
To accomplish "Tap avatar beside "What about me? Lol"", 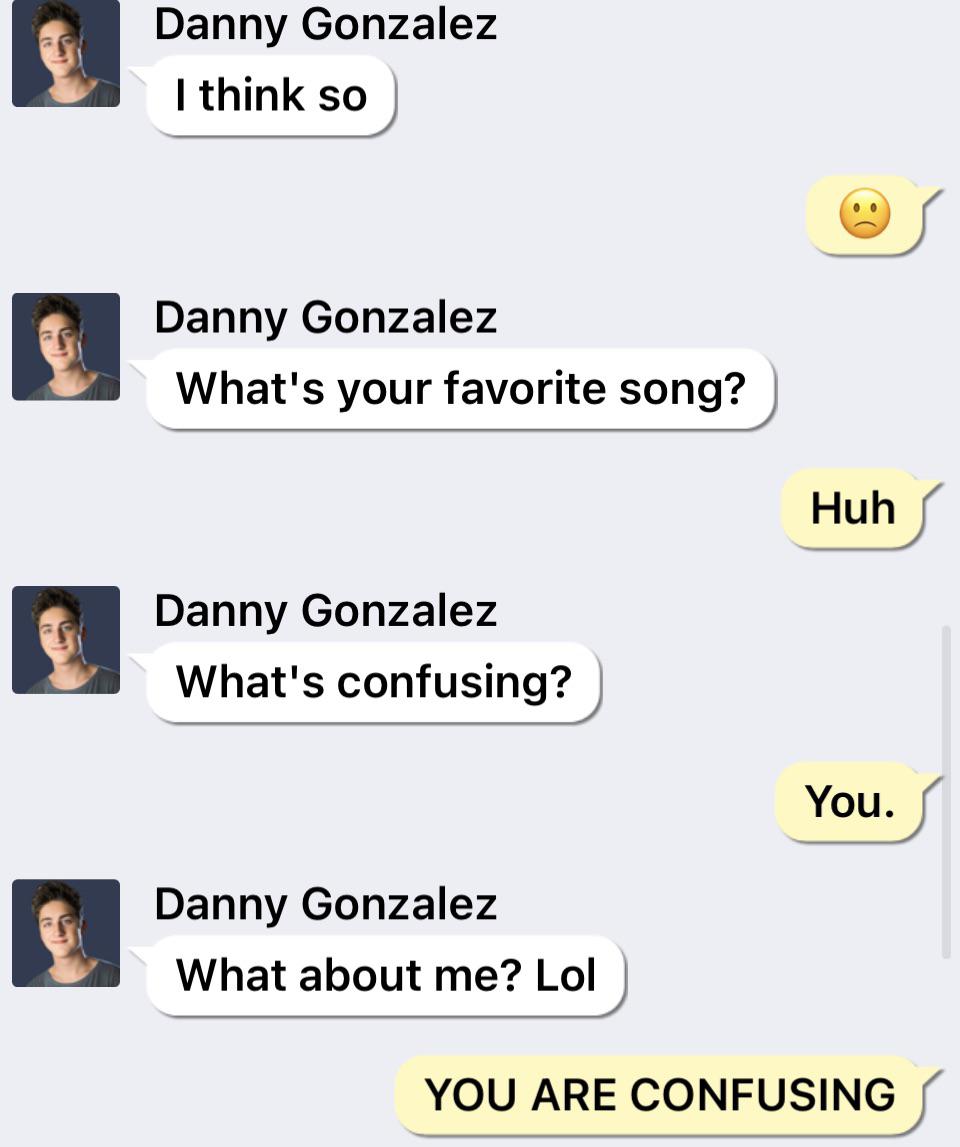I will (66, 933).
